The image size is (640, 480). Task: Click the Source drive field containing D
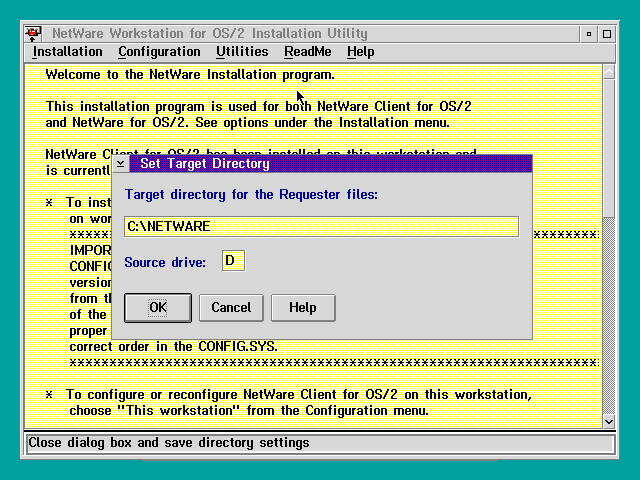point(233,261)
